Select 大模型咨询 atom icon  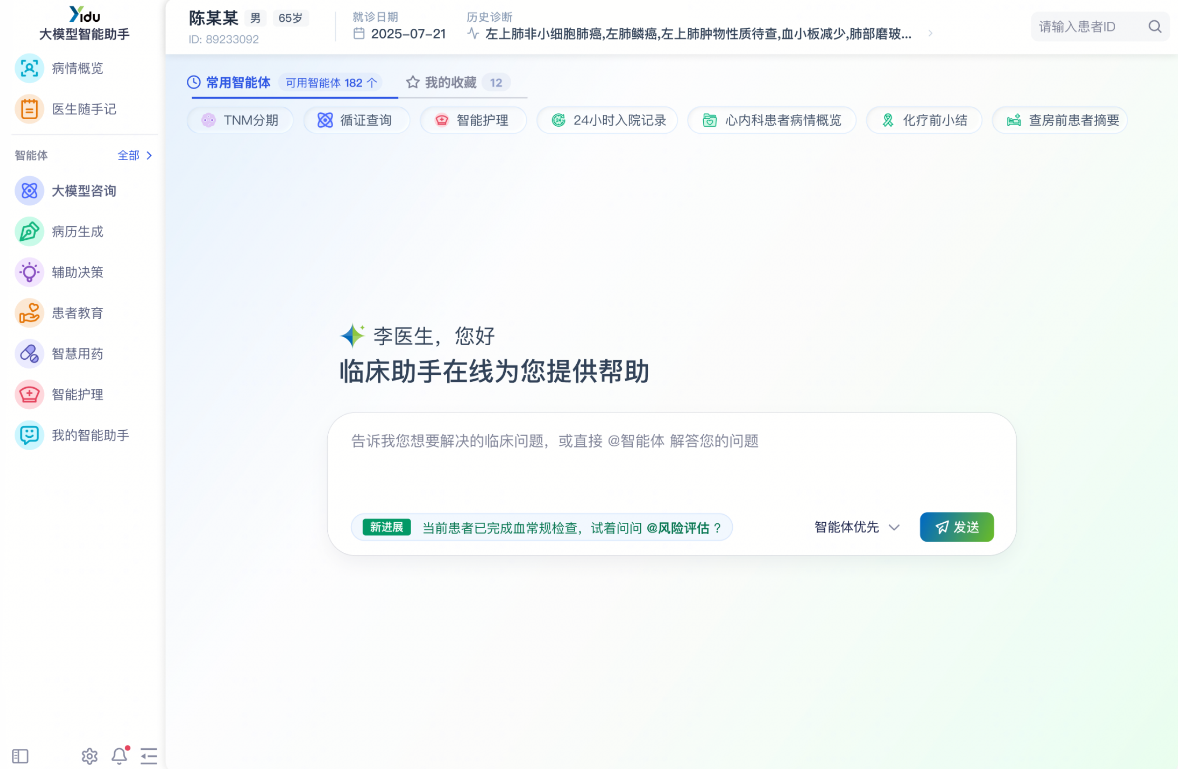pos(29,191)
